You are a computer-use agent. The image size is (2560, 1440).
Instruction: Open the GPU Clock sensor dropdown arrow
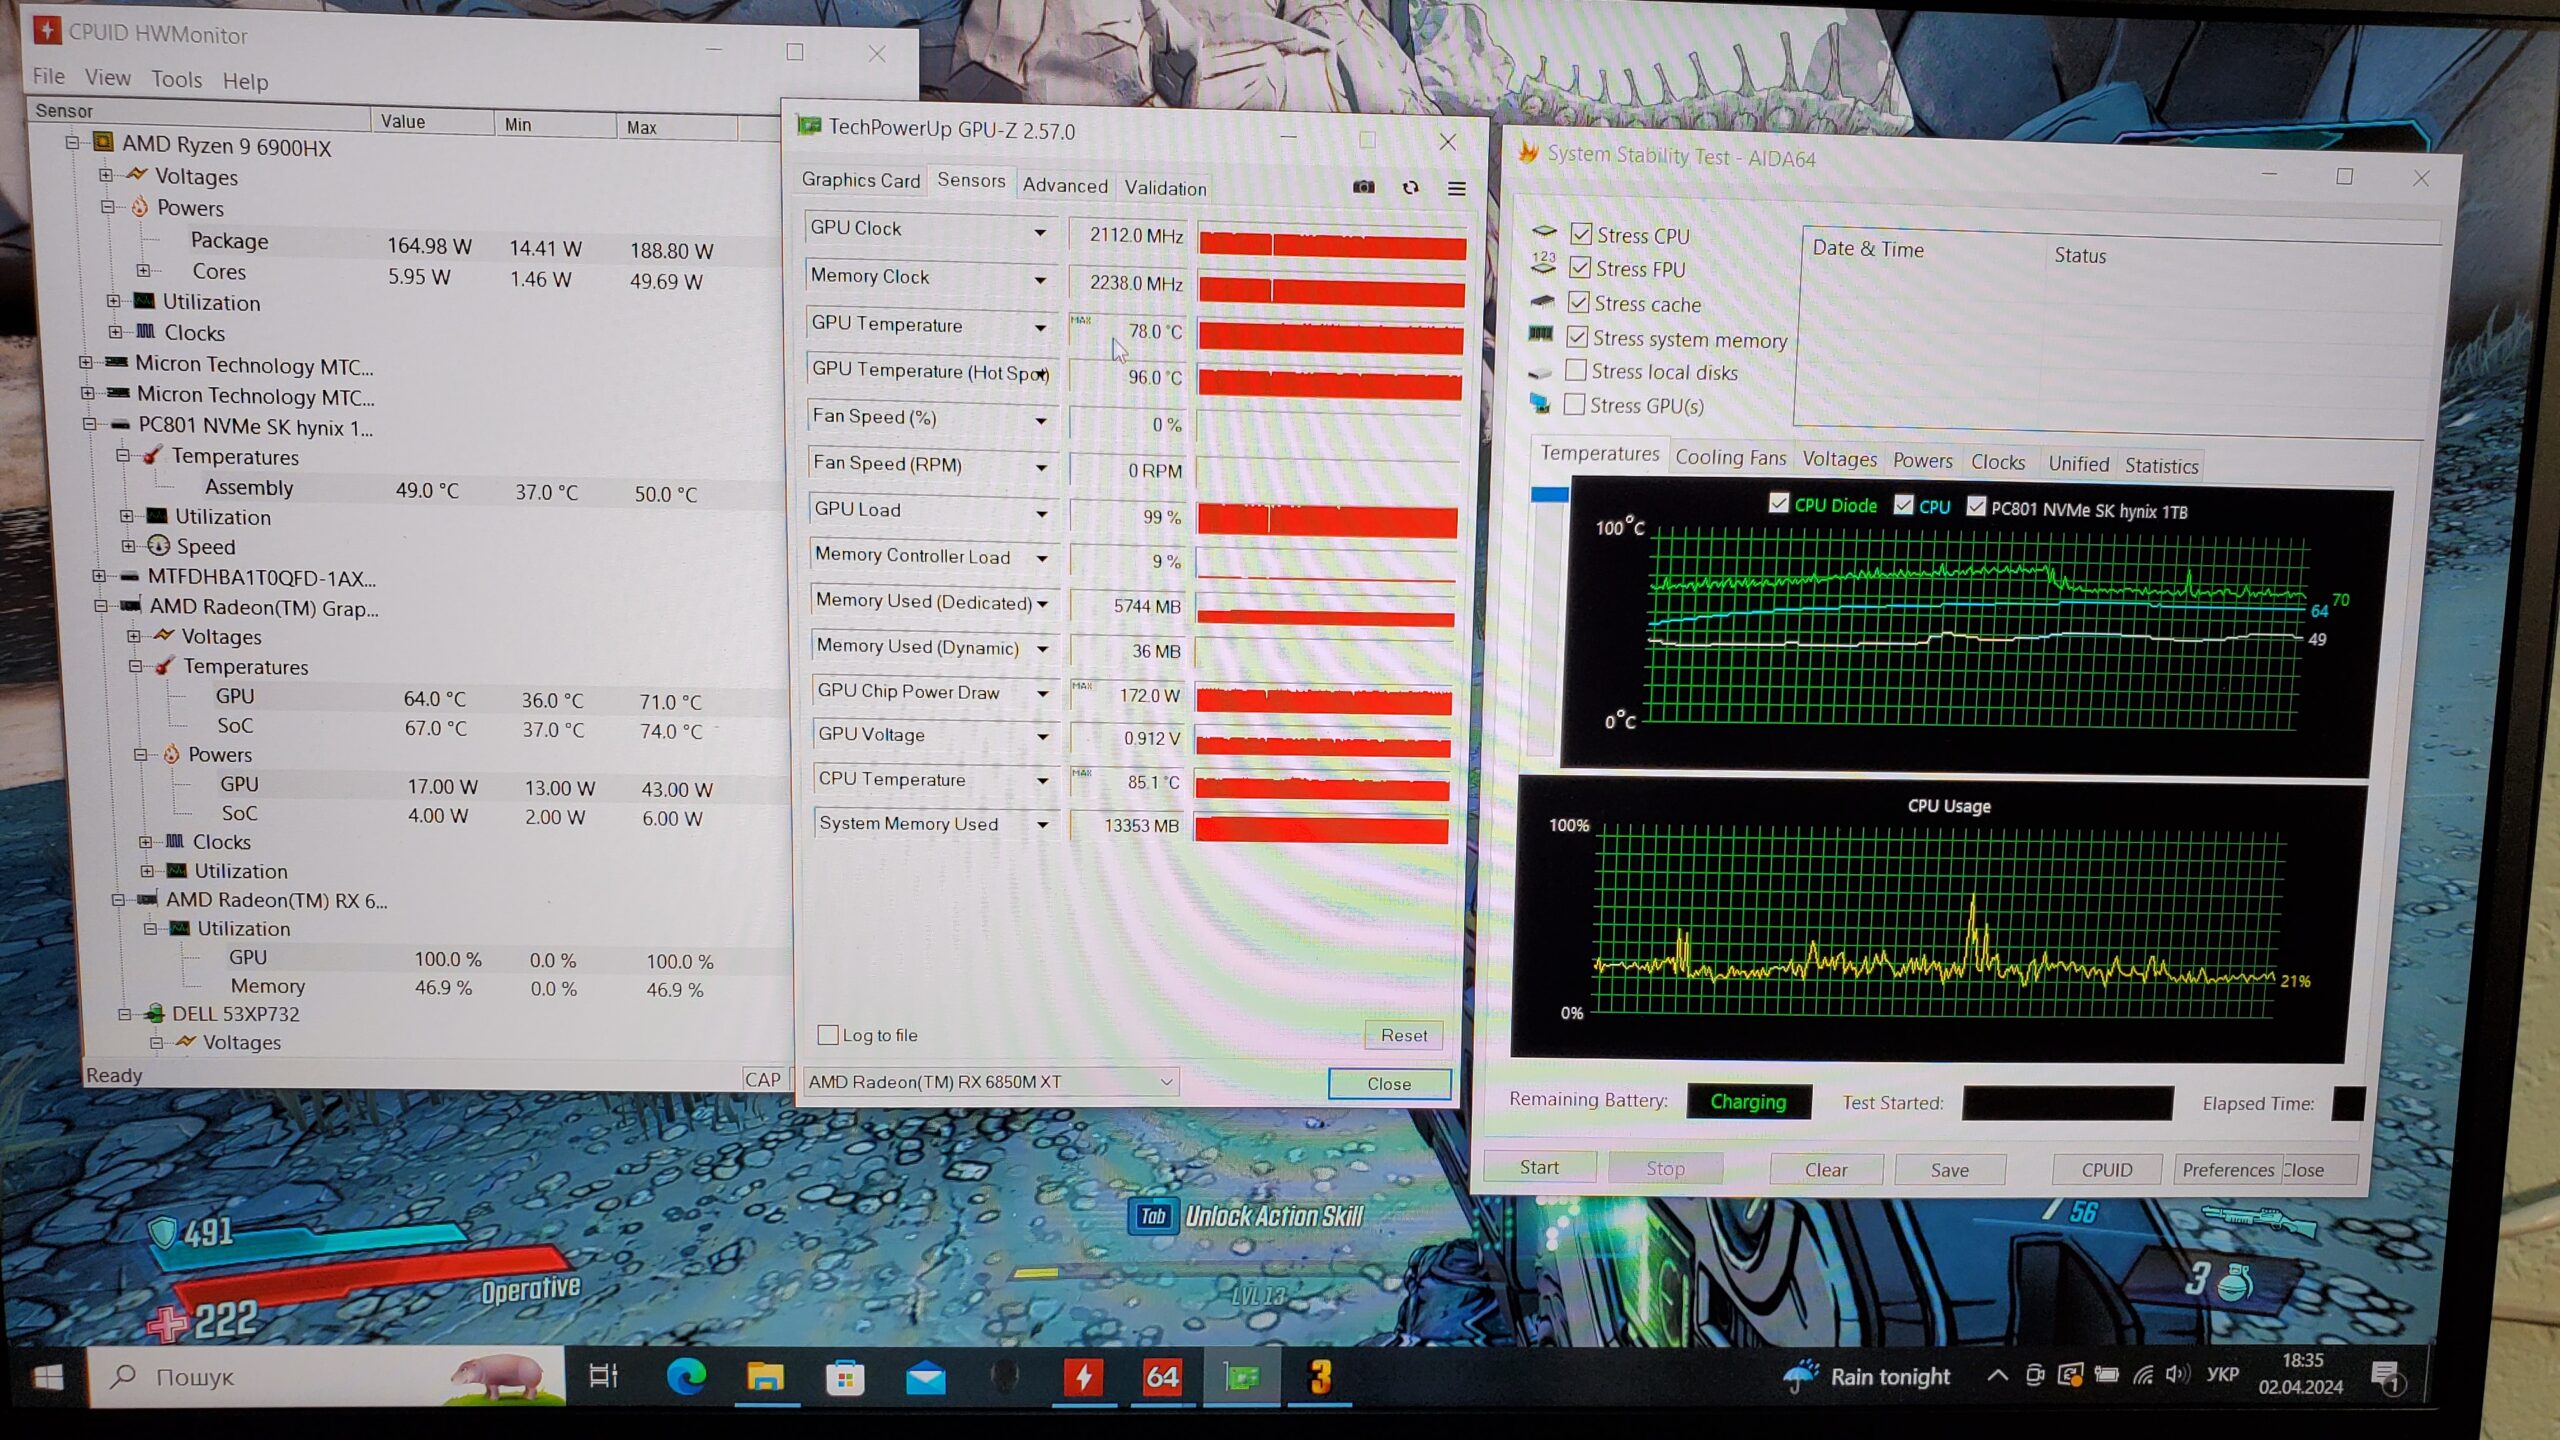tap(1040, 232)
